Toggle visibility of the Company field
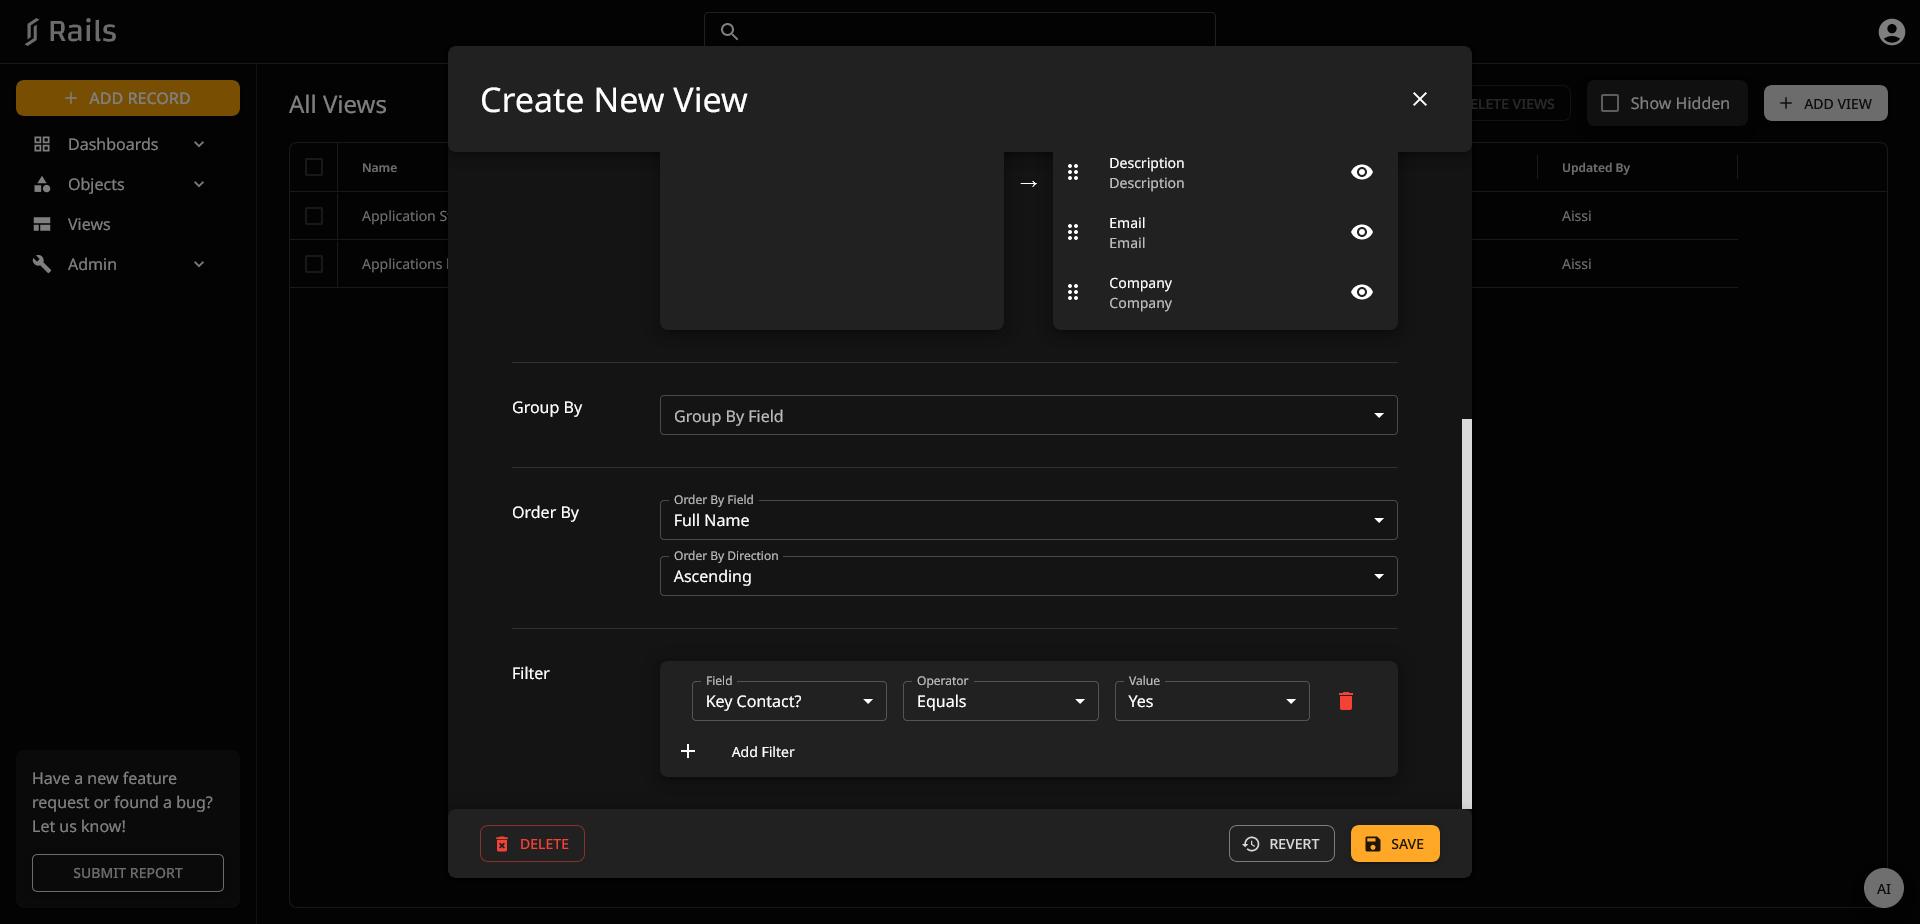 click(x=1361, y=292)
